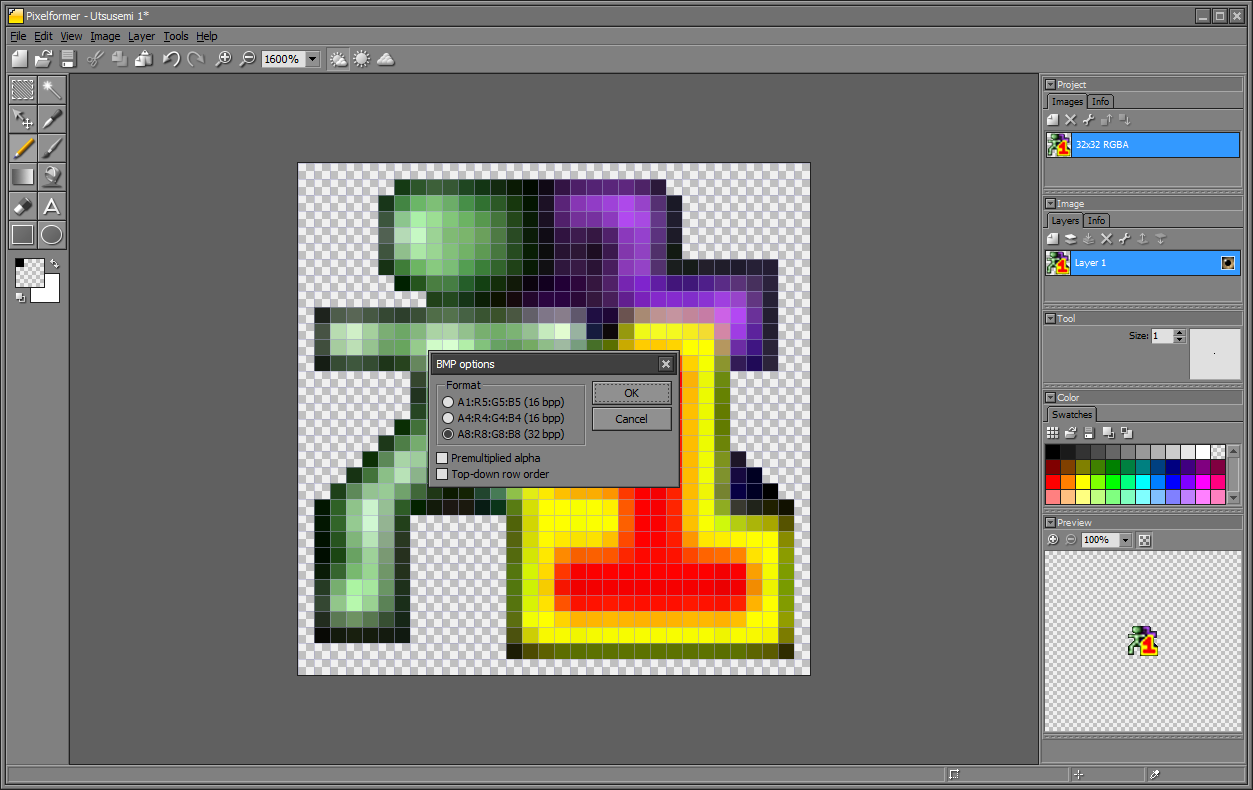Select A4:R4:G4:B4 (16 bpp) format
Screen dimensions: 1253x790
tap(503, 418)
